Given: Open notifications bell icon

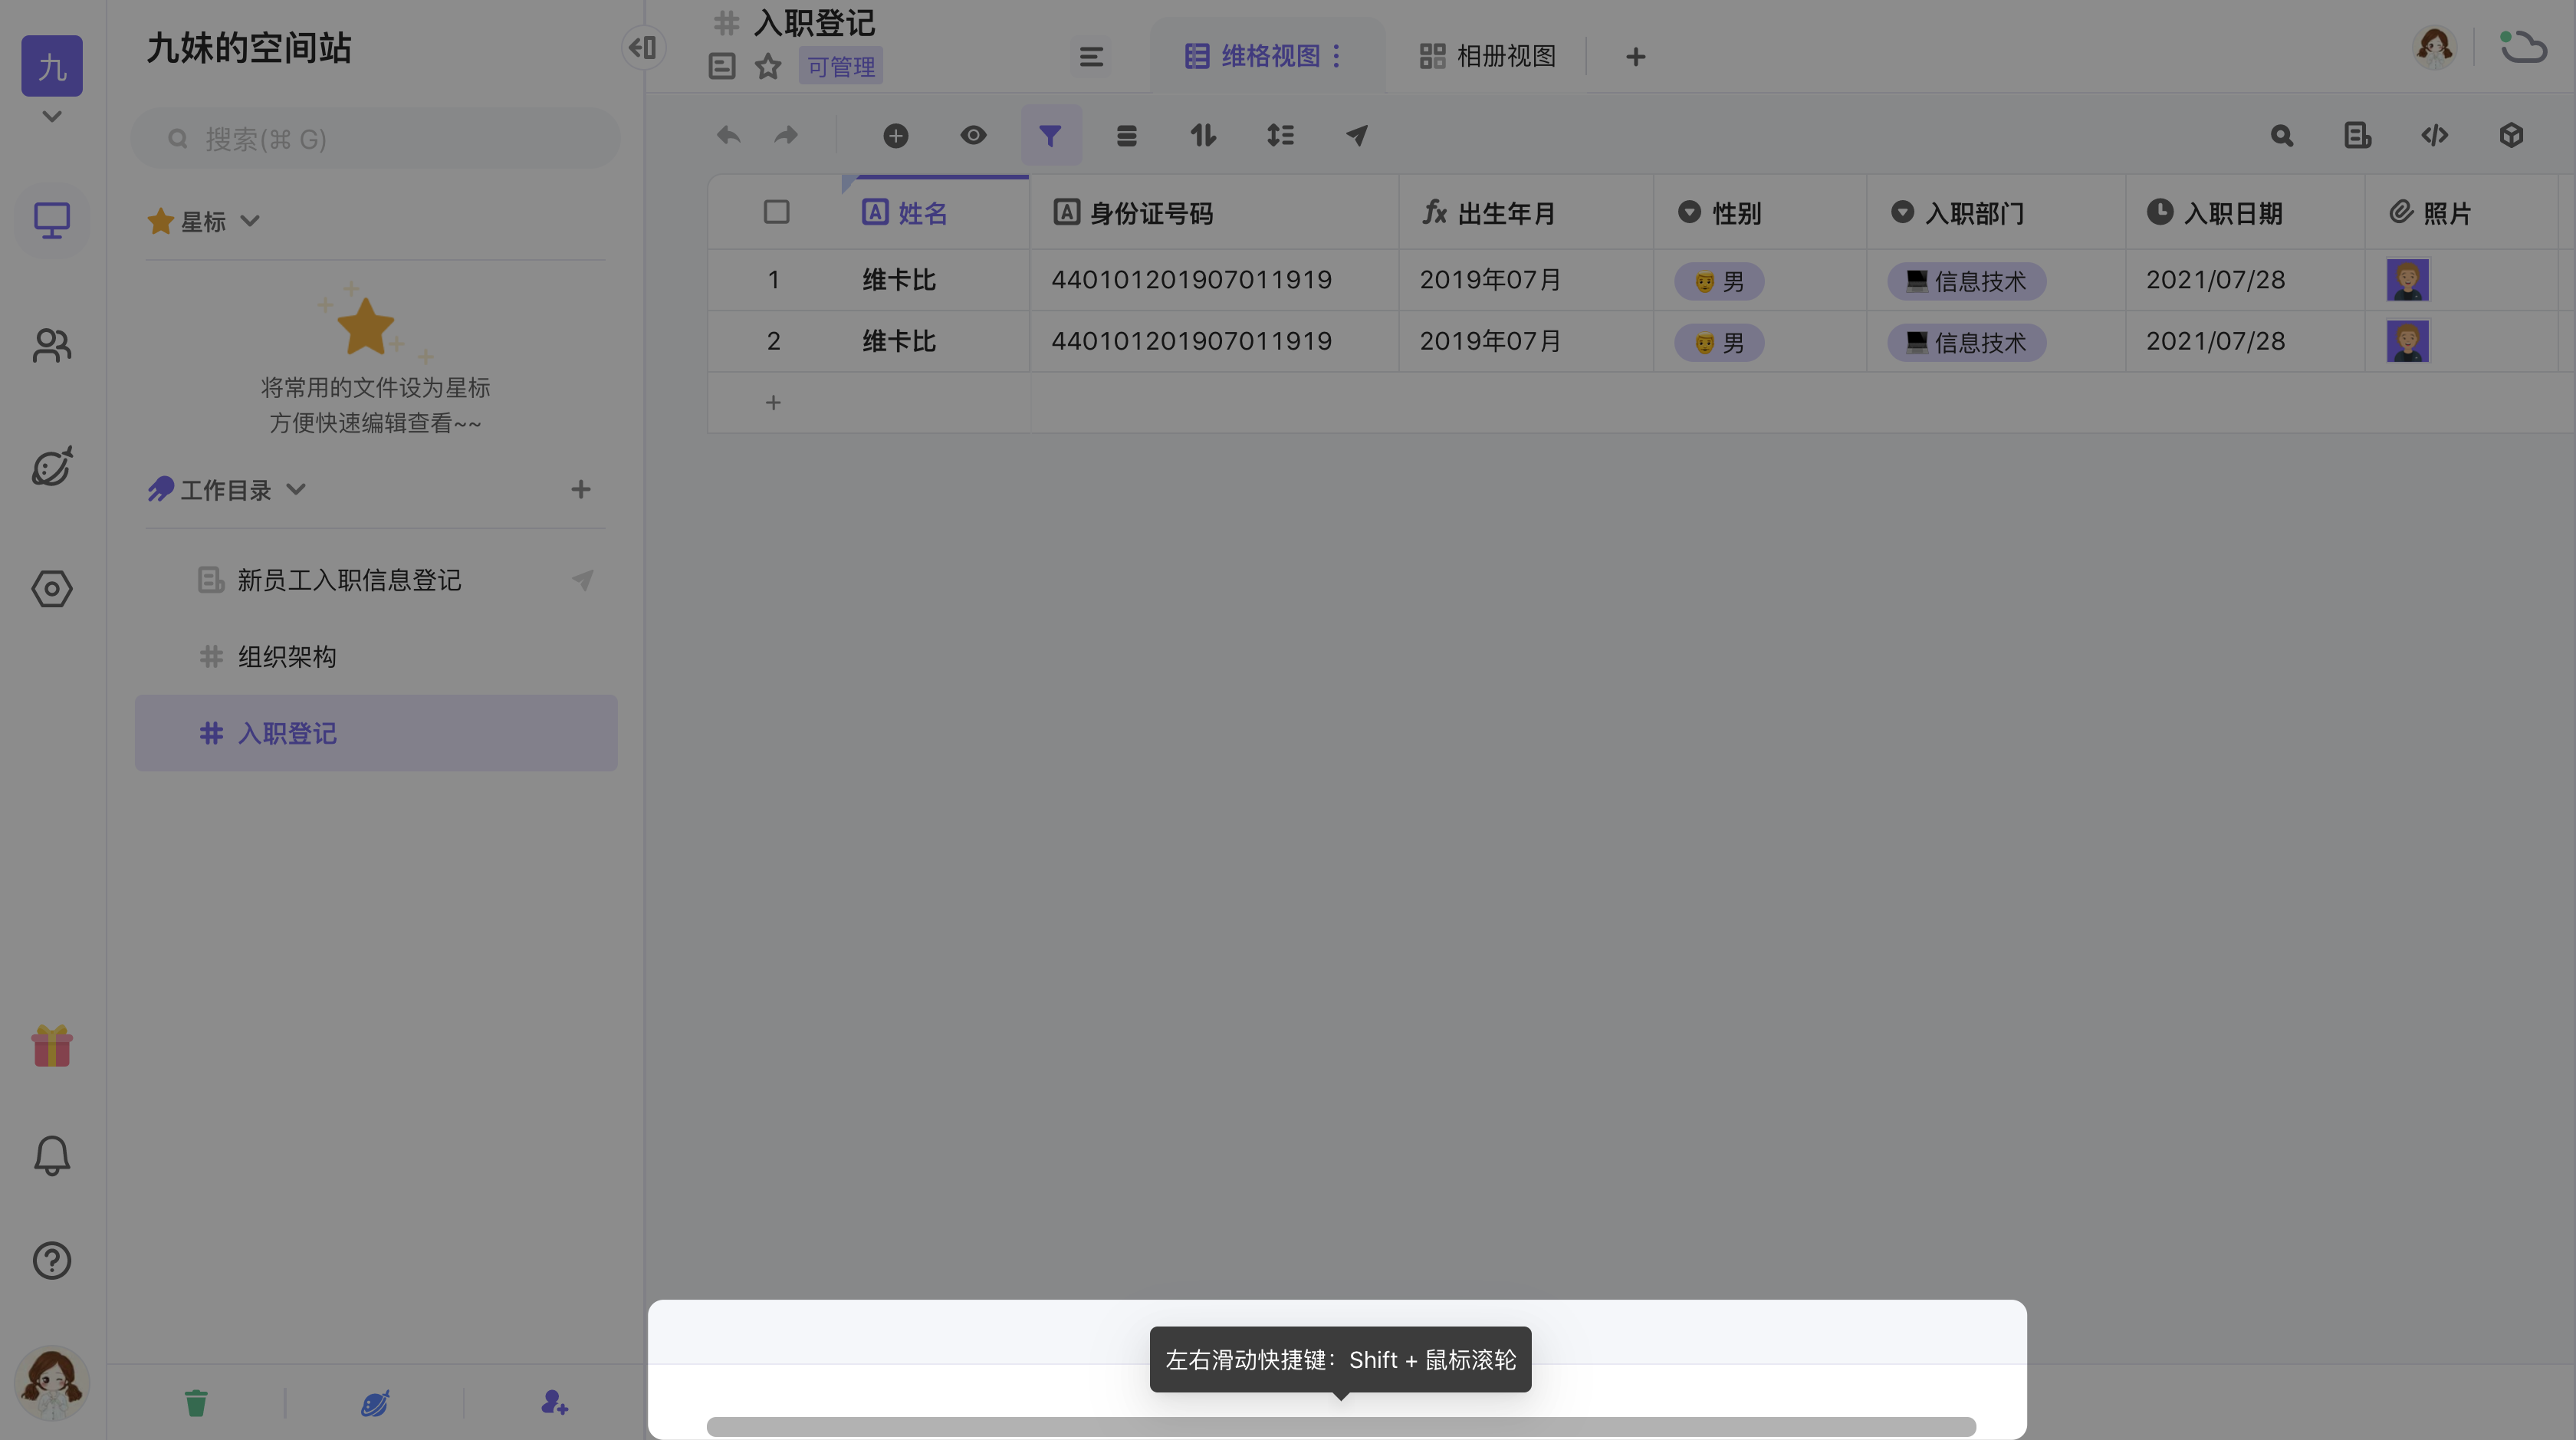Looking at the screenshot, I should [x=52, y=1155].
